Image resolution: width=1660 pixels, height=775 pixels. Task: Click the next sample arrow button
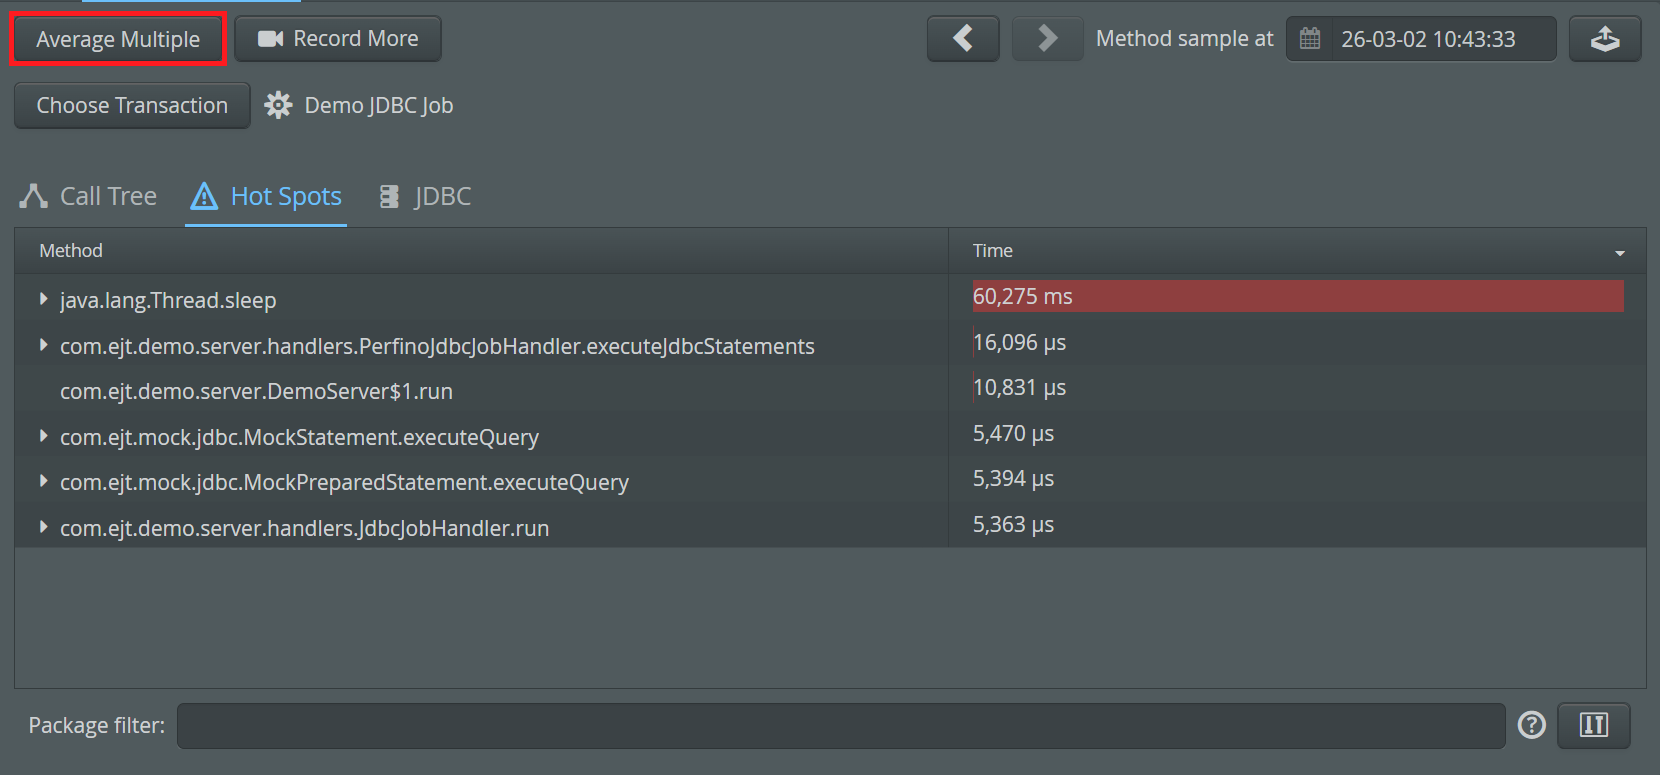[x=1047, y=39]
